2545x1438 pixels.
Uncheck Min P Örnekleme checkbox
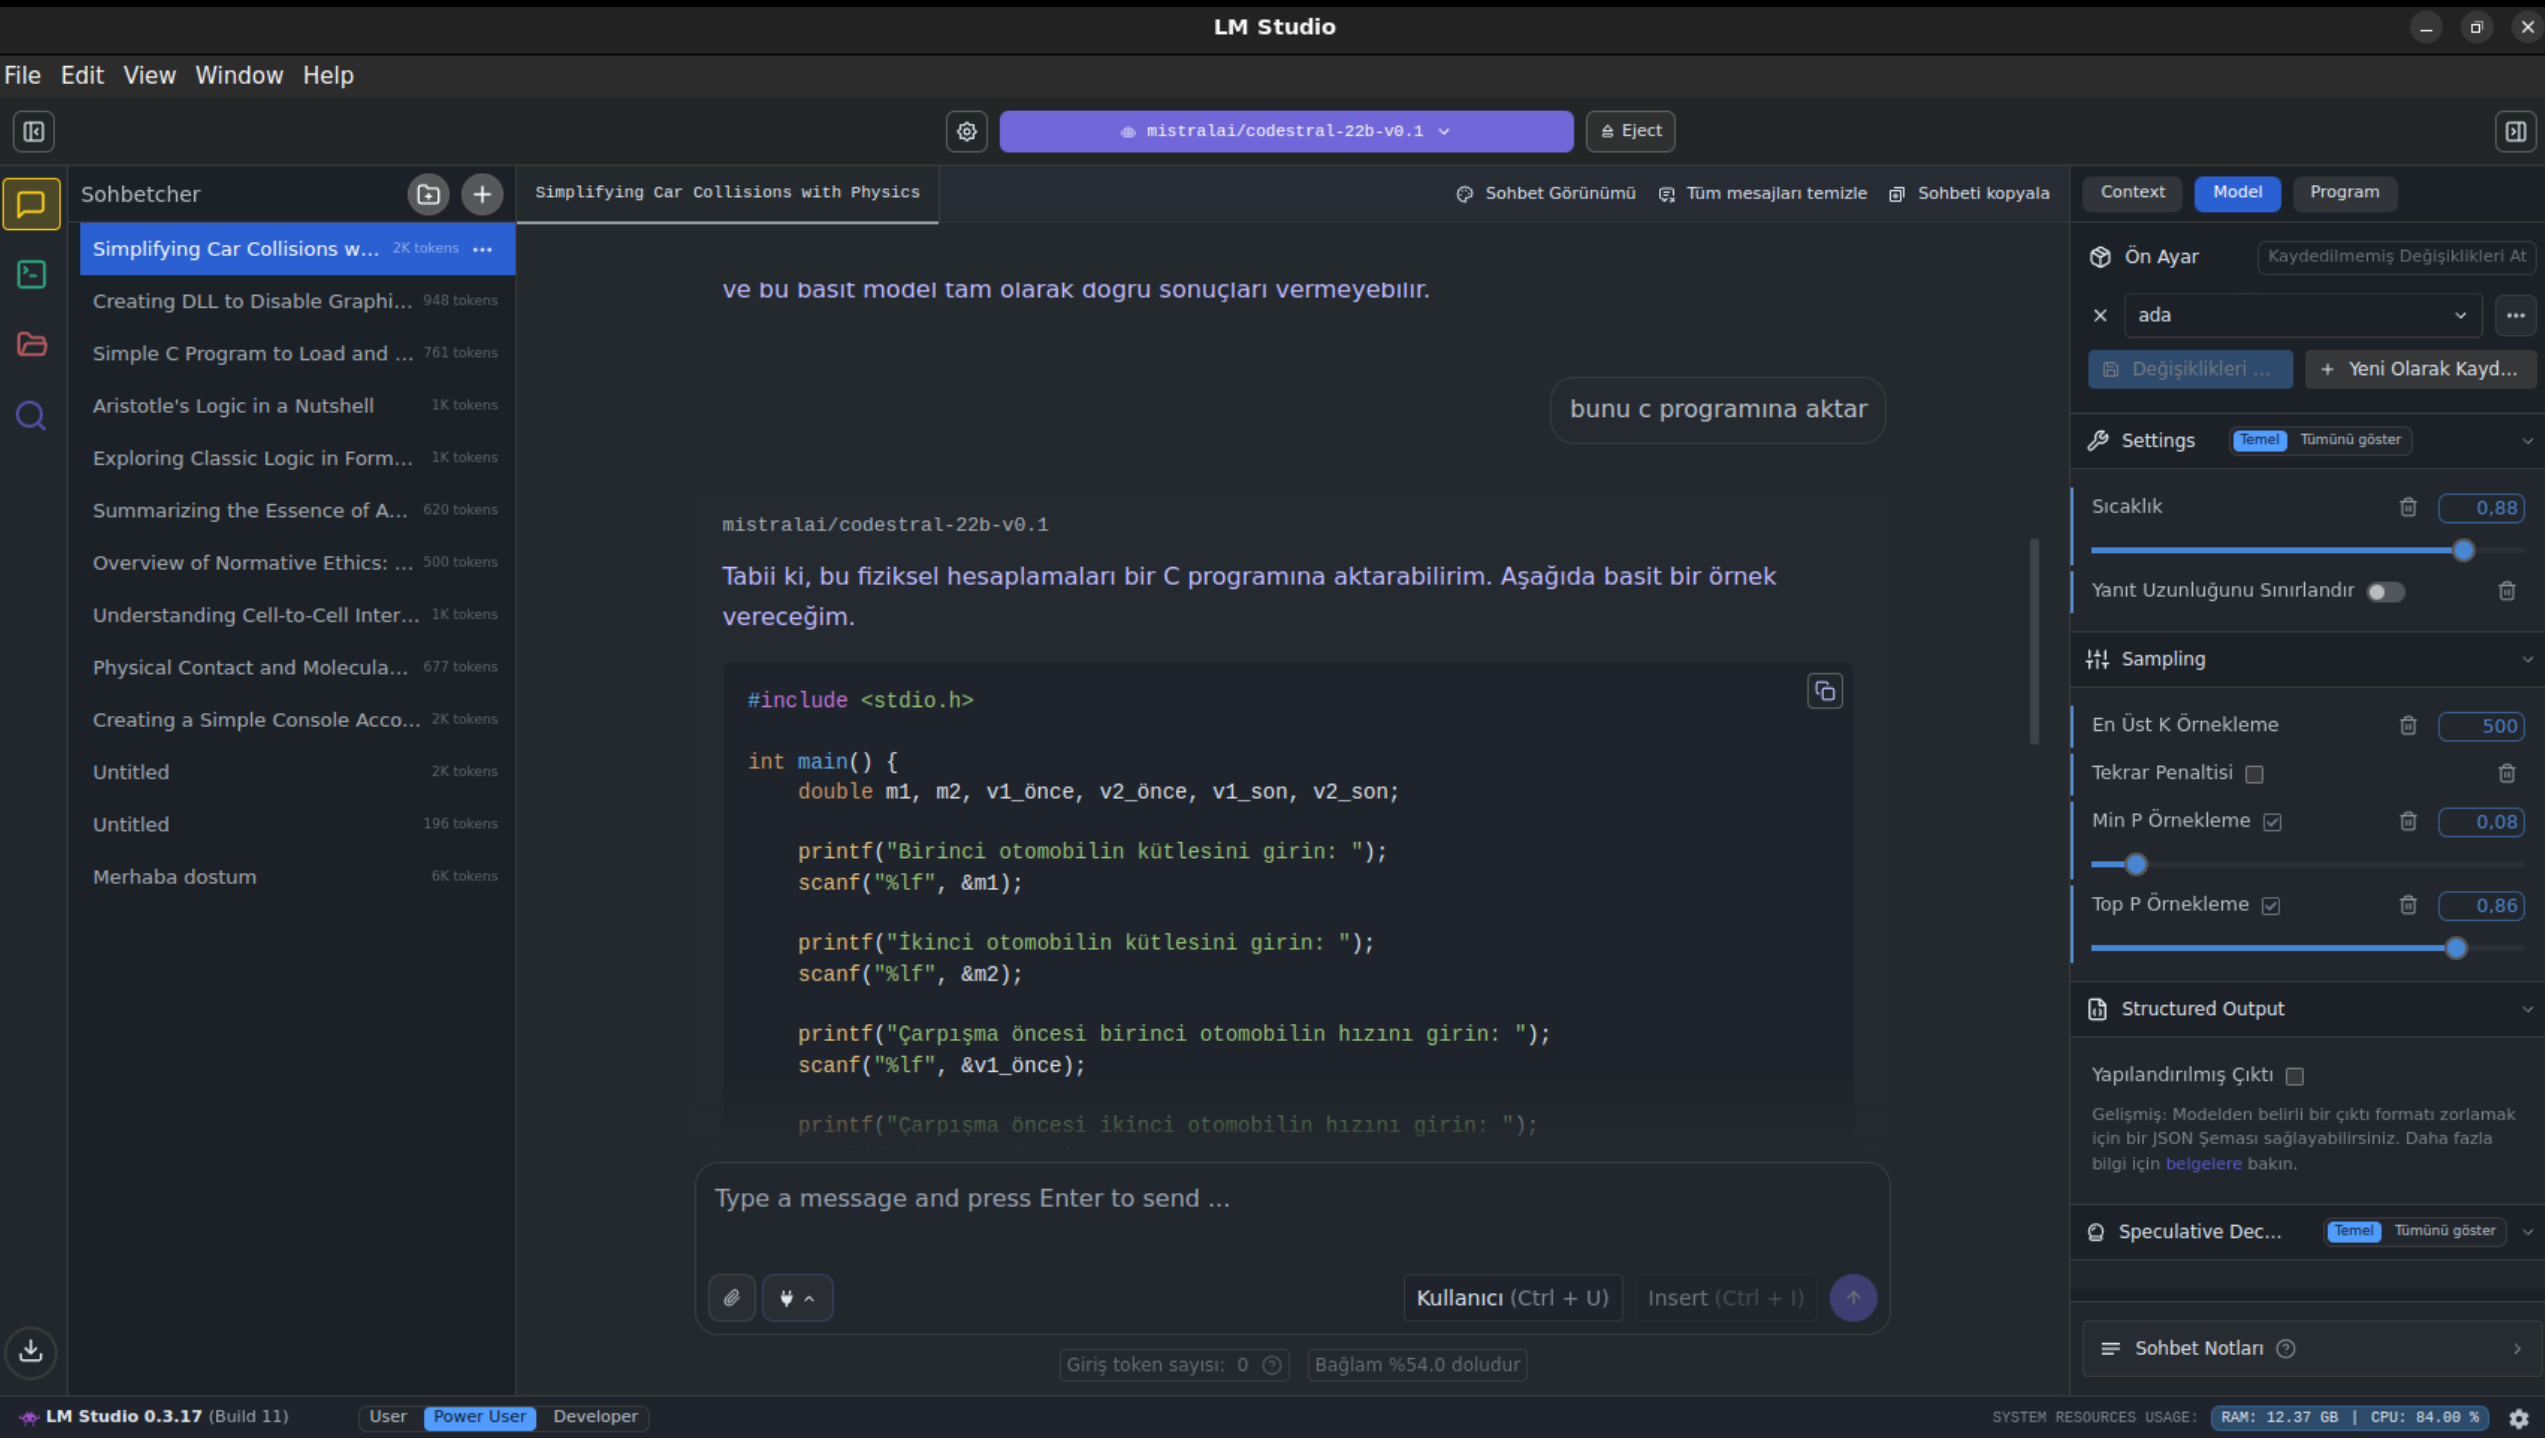pyautogui.click(x=2272, y=822)
